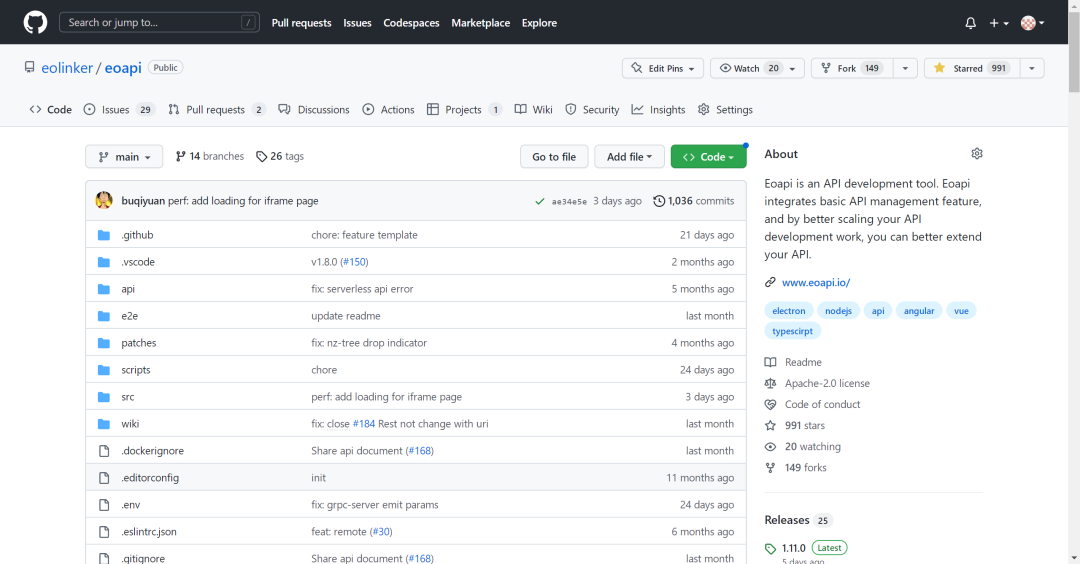1080x564 pixels.
Task: Open commit message perf: add loading
Action: click(x=243, y=200)
